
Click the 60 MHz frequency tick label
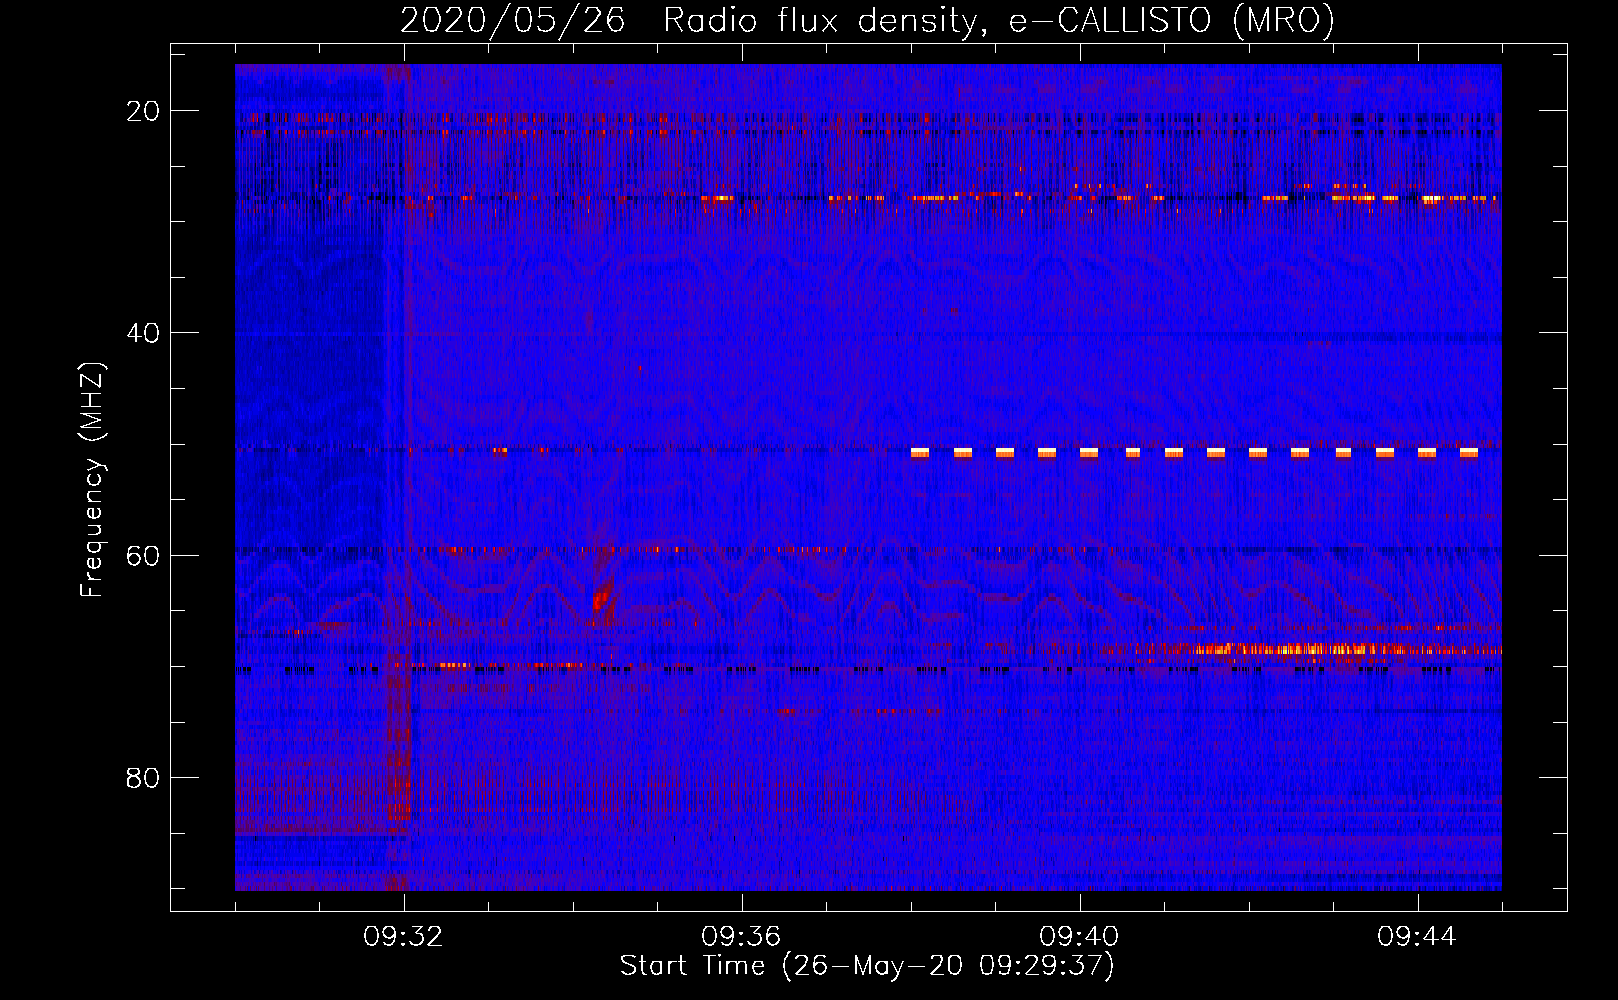143,555
